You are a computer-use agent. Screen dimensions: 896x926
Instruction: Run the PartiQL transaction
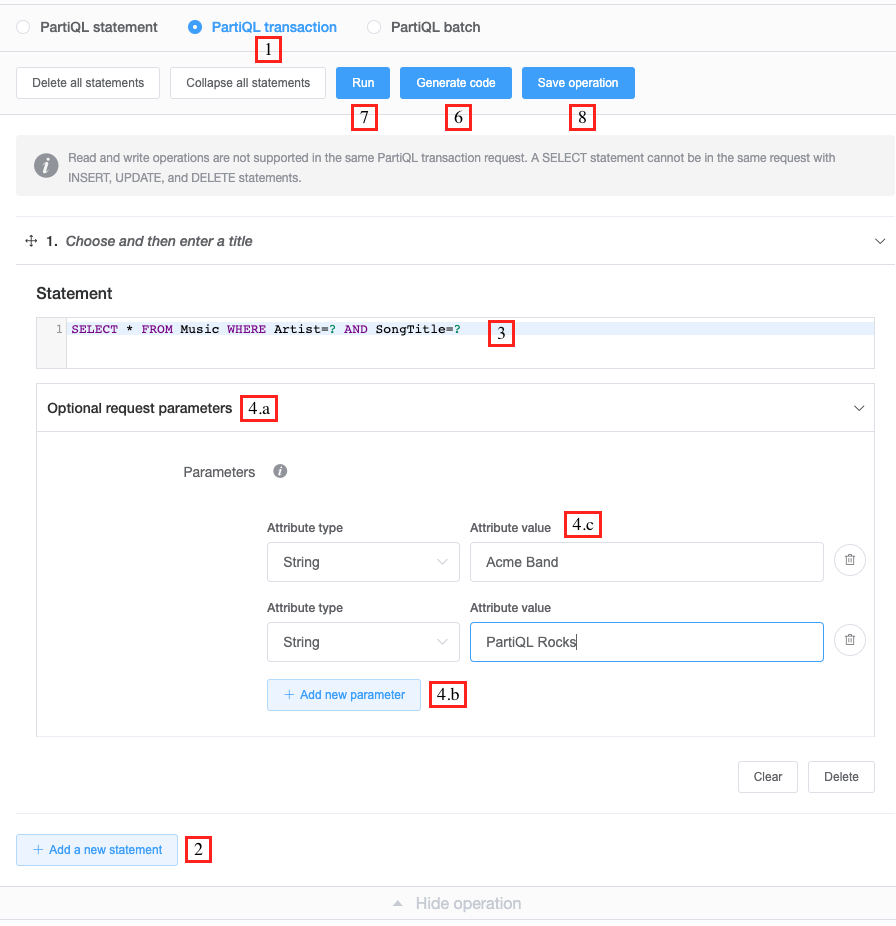click(x=363, y=83)
